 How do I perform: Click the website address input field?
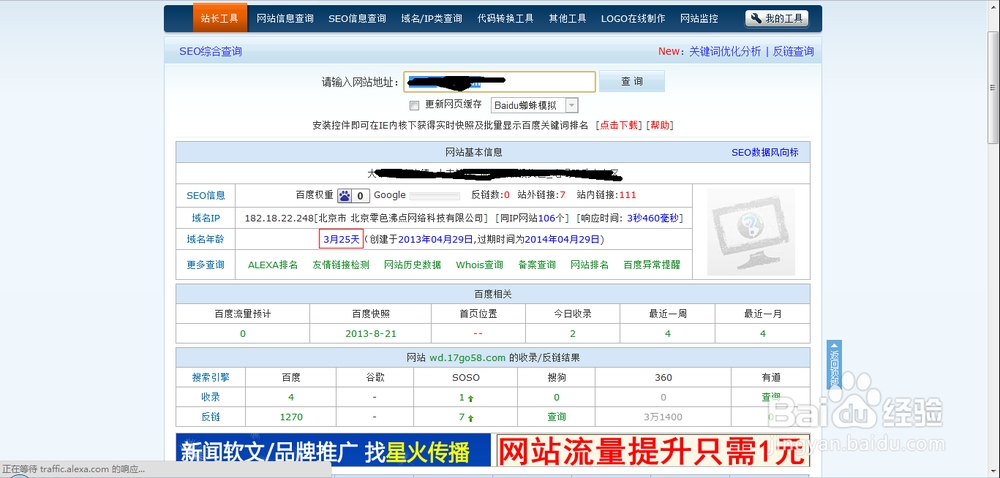(x=500, y=82)
